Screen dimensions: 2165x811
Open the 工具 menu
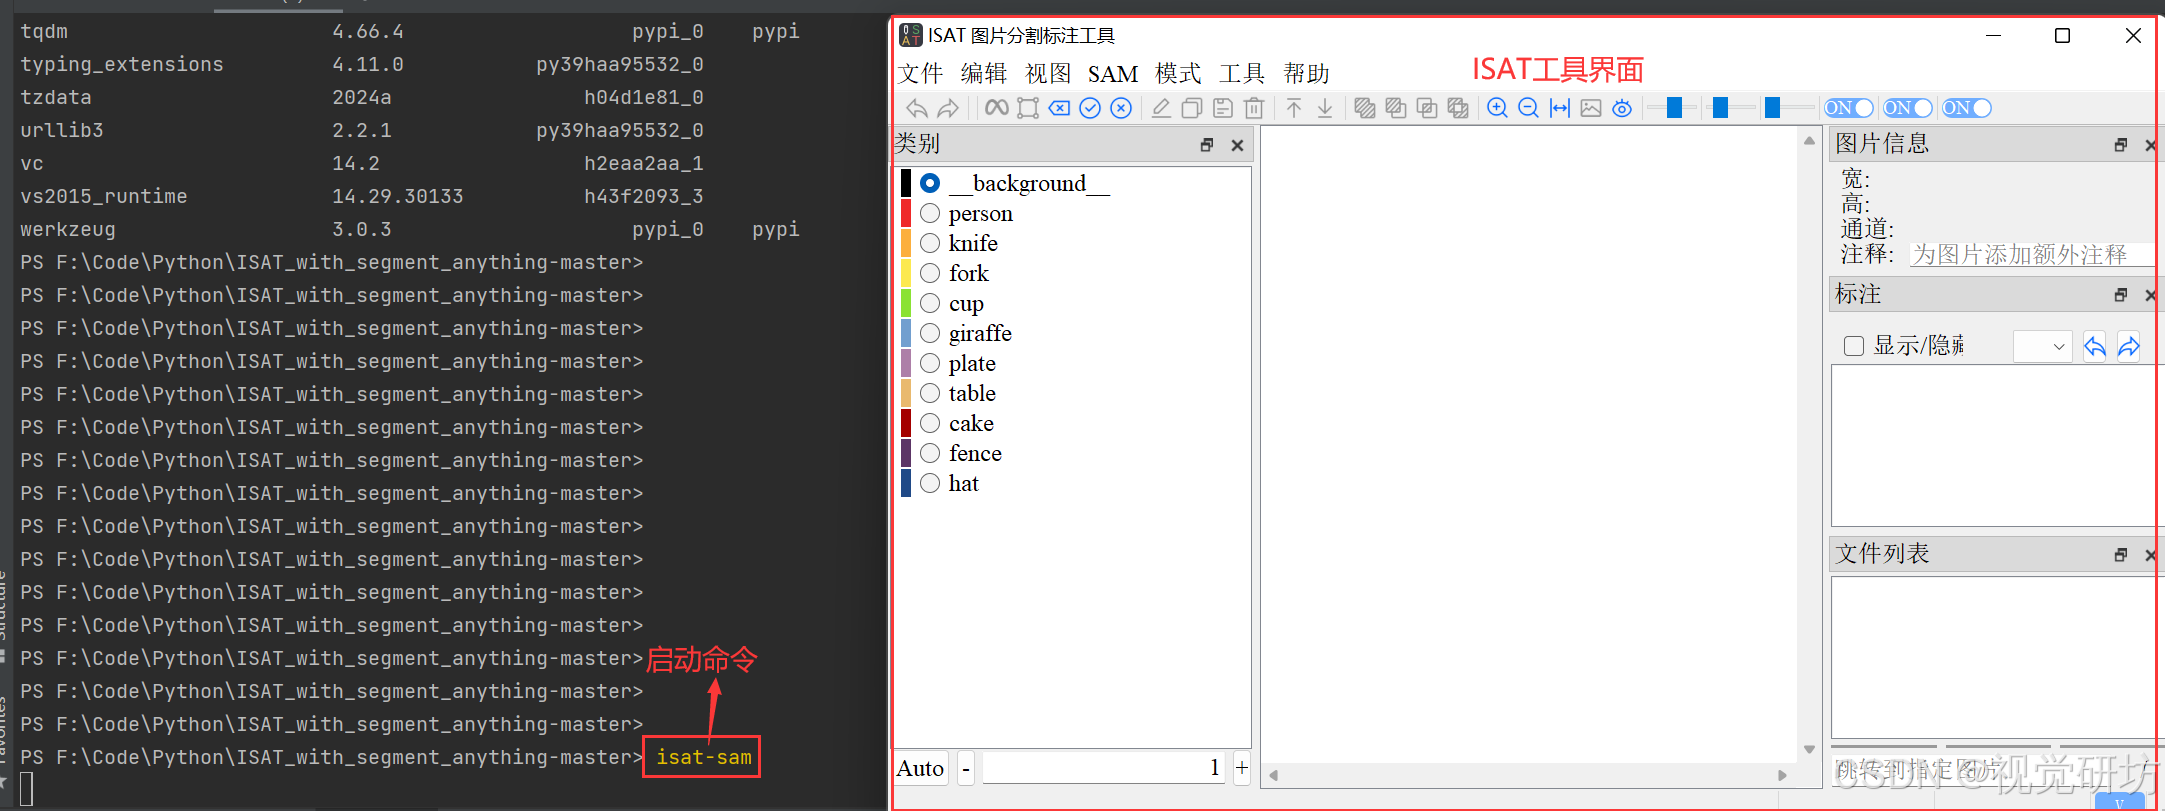(1242, 74)
